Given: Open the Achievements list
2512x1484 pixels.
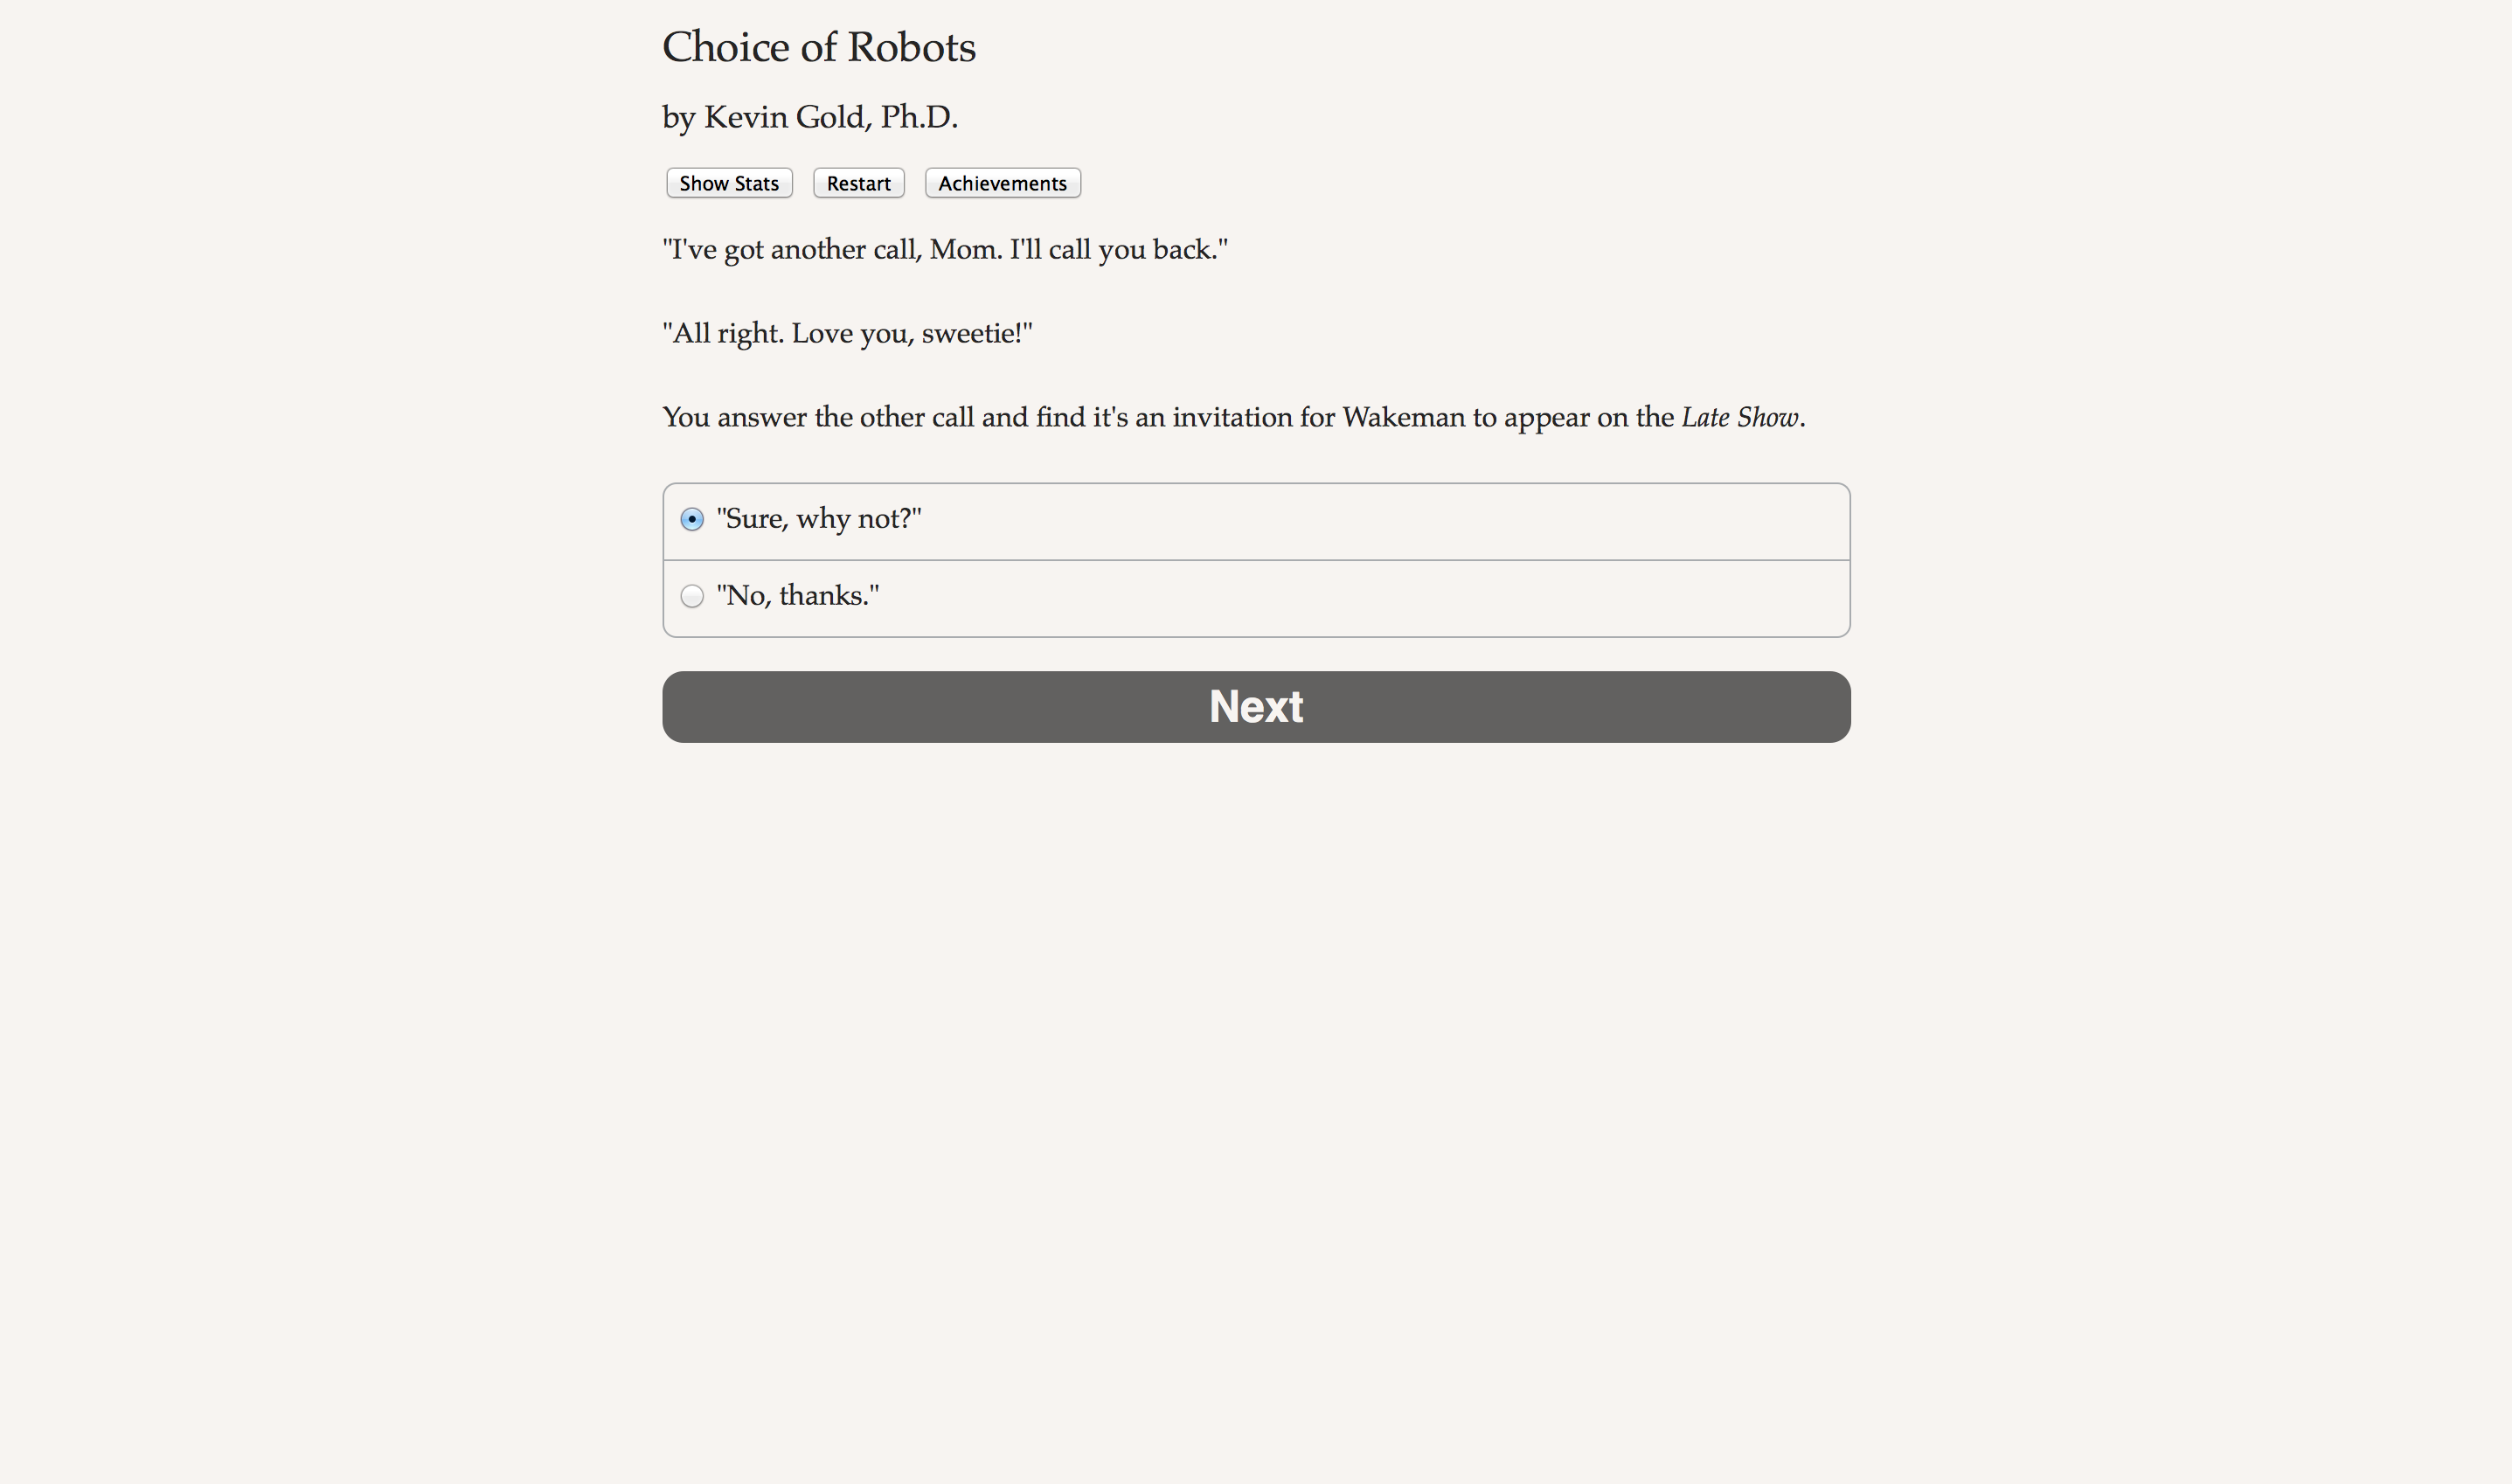Looking at the screenshot, I should [1002, 183].
